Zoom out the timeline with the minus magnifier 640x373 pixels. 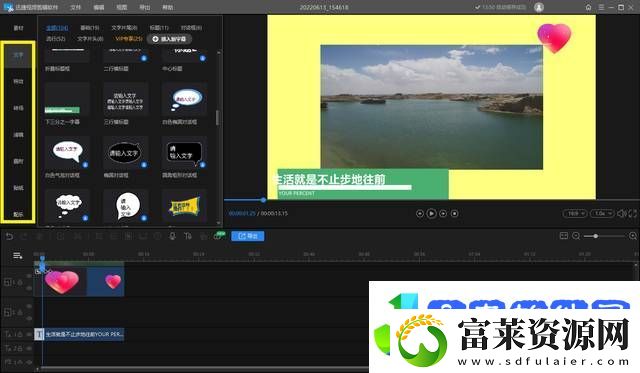pyautogui.click(x=576, y=236)
